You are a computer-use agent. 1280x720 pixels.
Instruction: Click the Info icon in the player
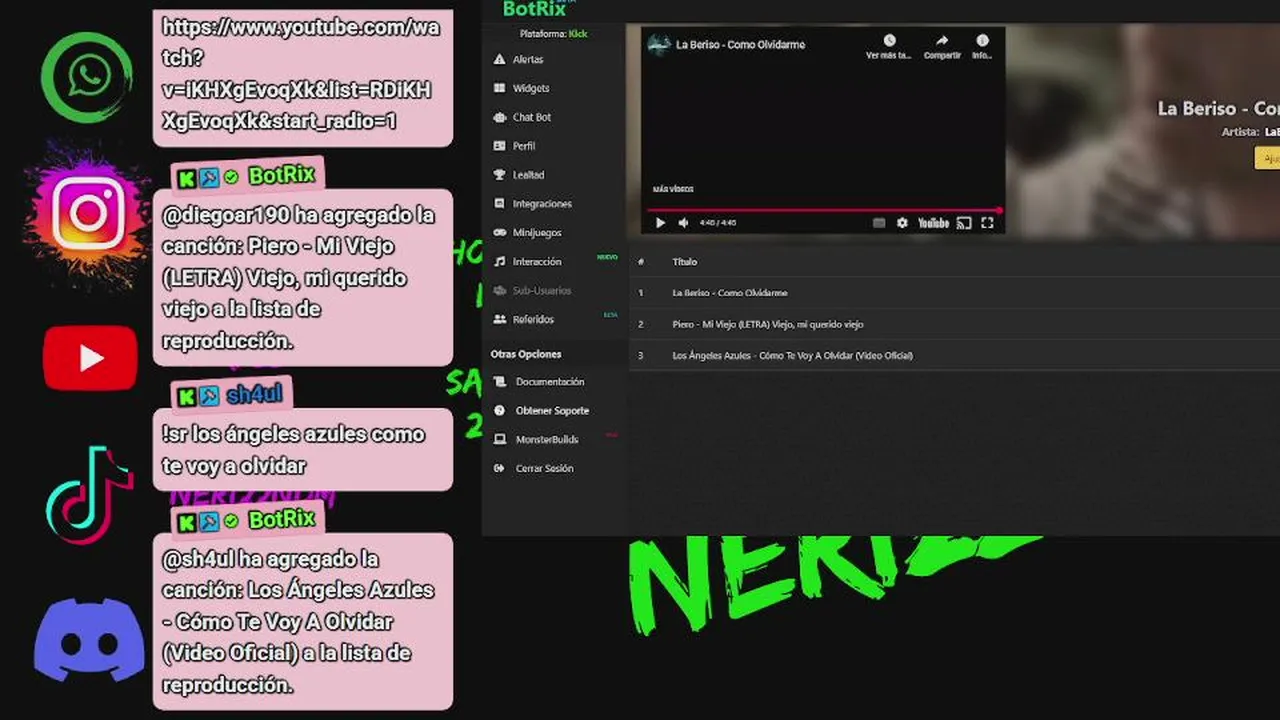click(982, 41)
